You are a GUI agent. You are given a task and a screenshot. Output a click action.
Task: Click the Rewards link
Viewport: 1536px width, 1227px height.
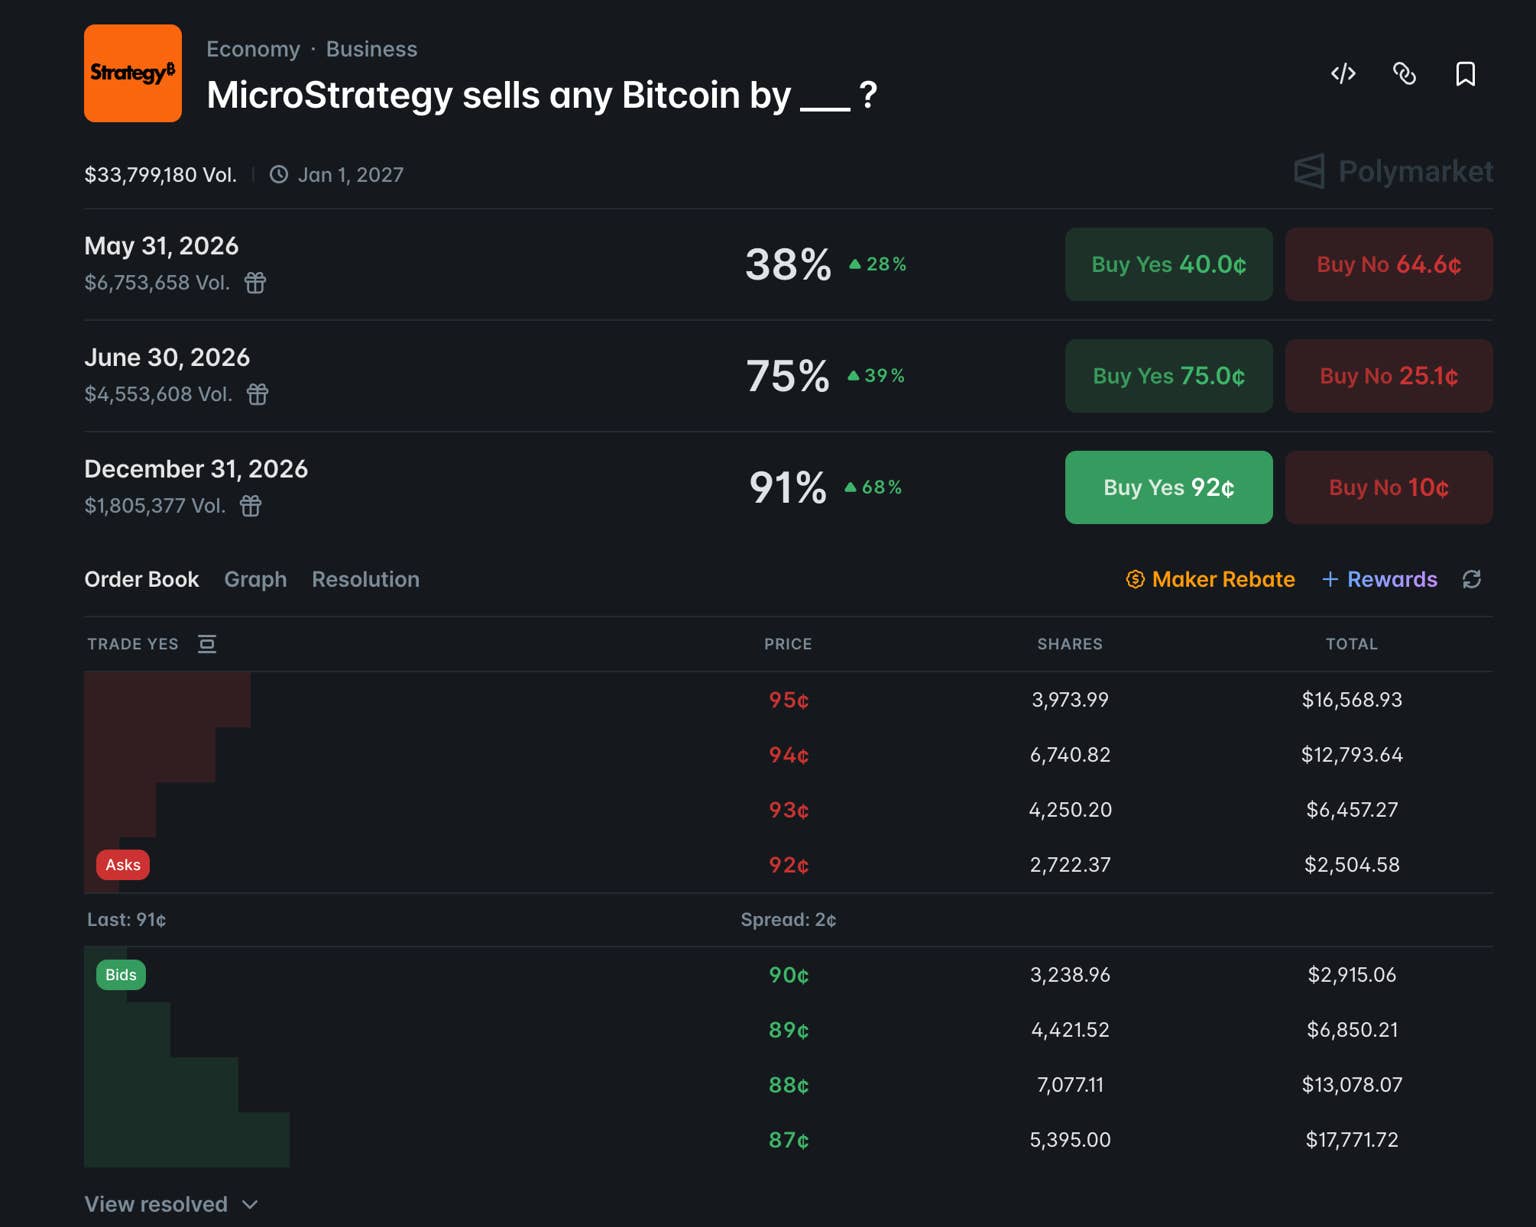click(1380, 579)
